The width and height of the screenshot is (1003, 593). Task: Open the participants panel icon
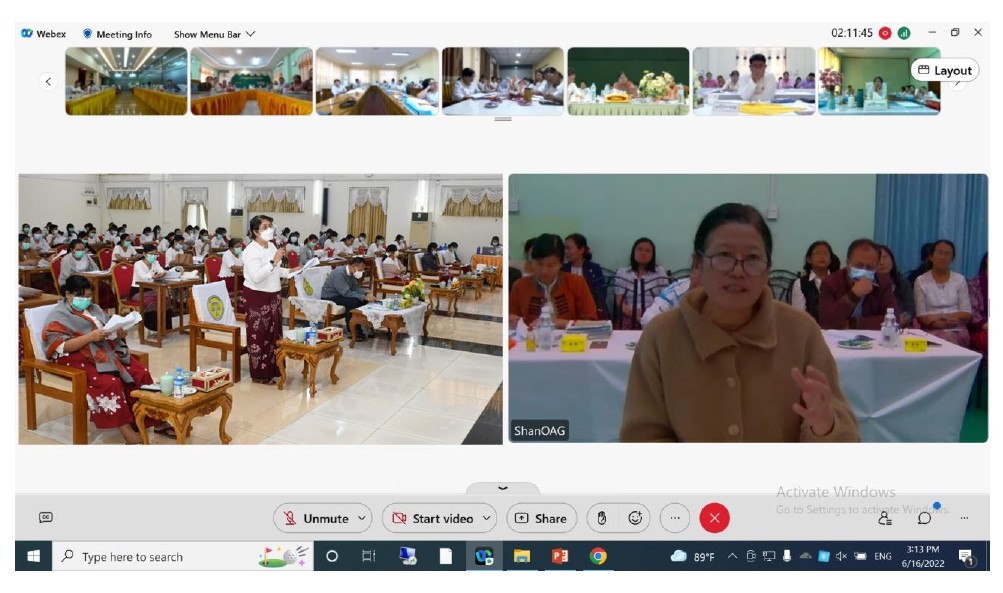click(884, 518)
